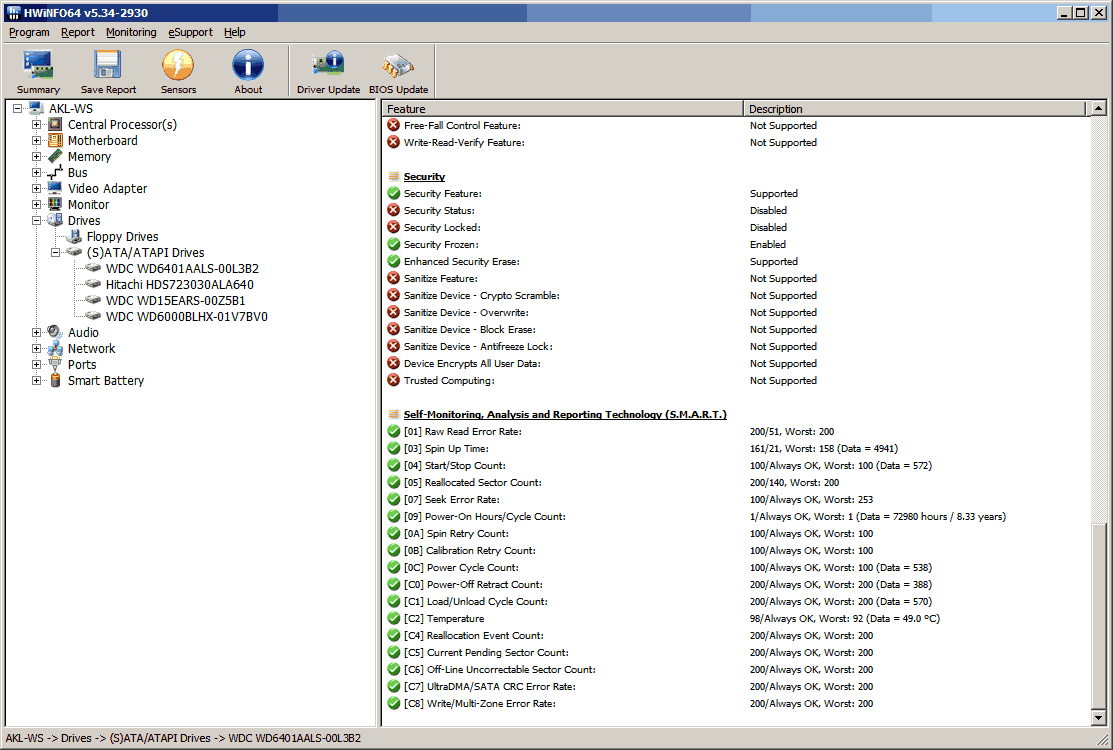Click the Security section heading
This screenshot has width=1113, height=750.
[x=424, y=176]
